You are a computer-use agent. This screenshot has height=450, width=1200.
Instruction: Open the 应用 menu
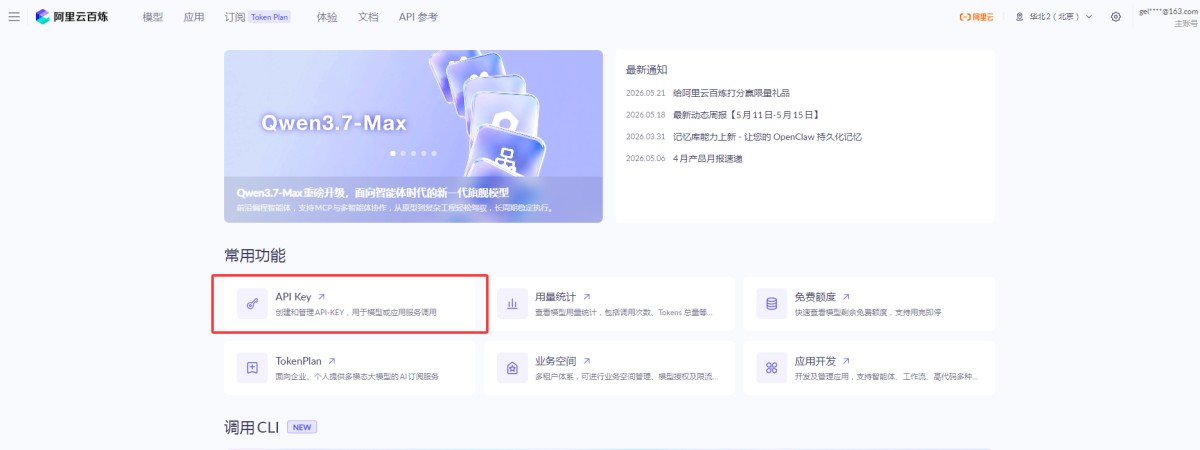[x=194, y=17]
